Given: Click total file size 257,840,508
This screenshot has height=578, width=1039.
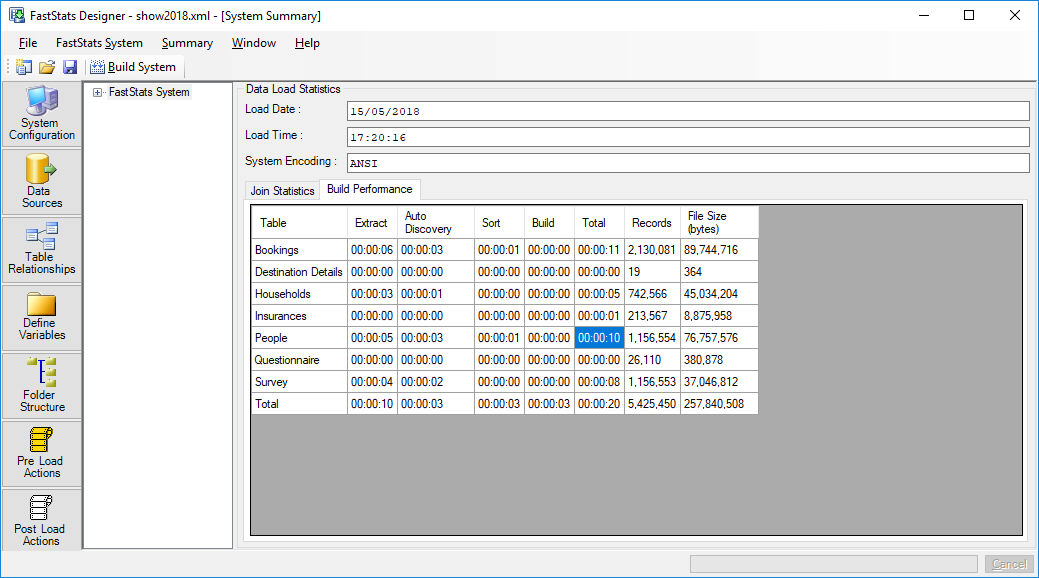Looking at the screenshot, I should (x=719, y=404).
